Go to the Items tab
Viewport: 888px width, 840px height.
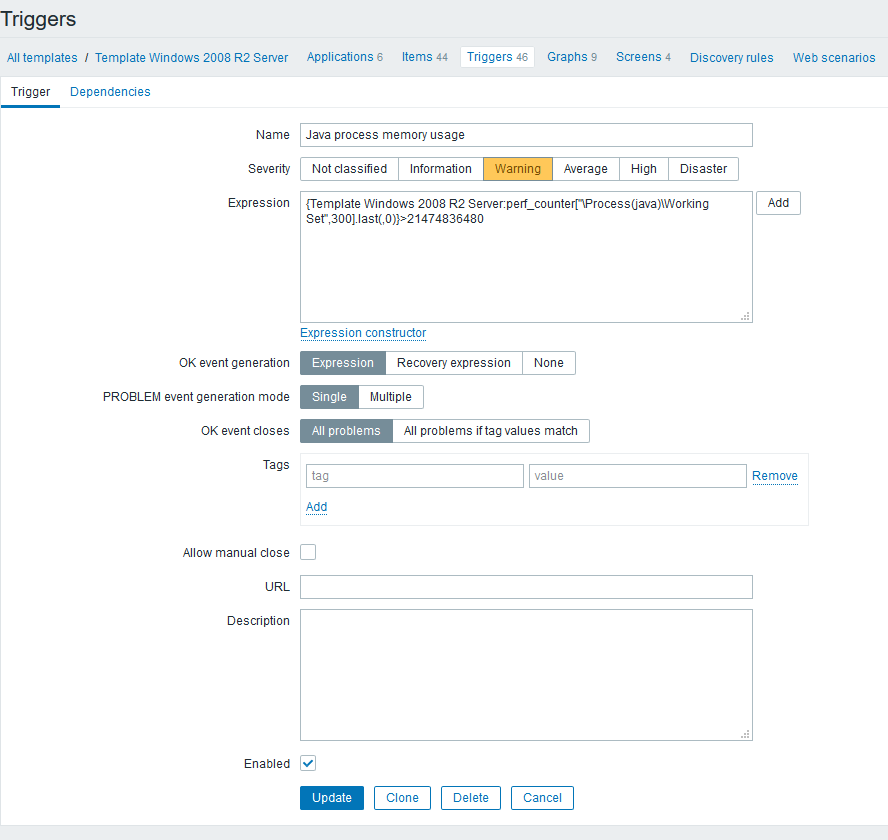tap(425, 57)
